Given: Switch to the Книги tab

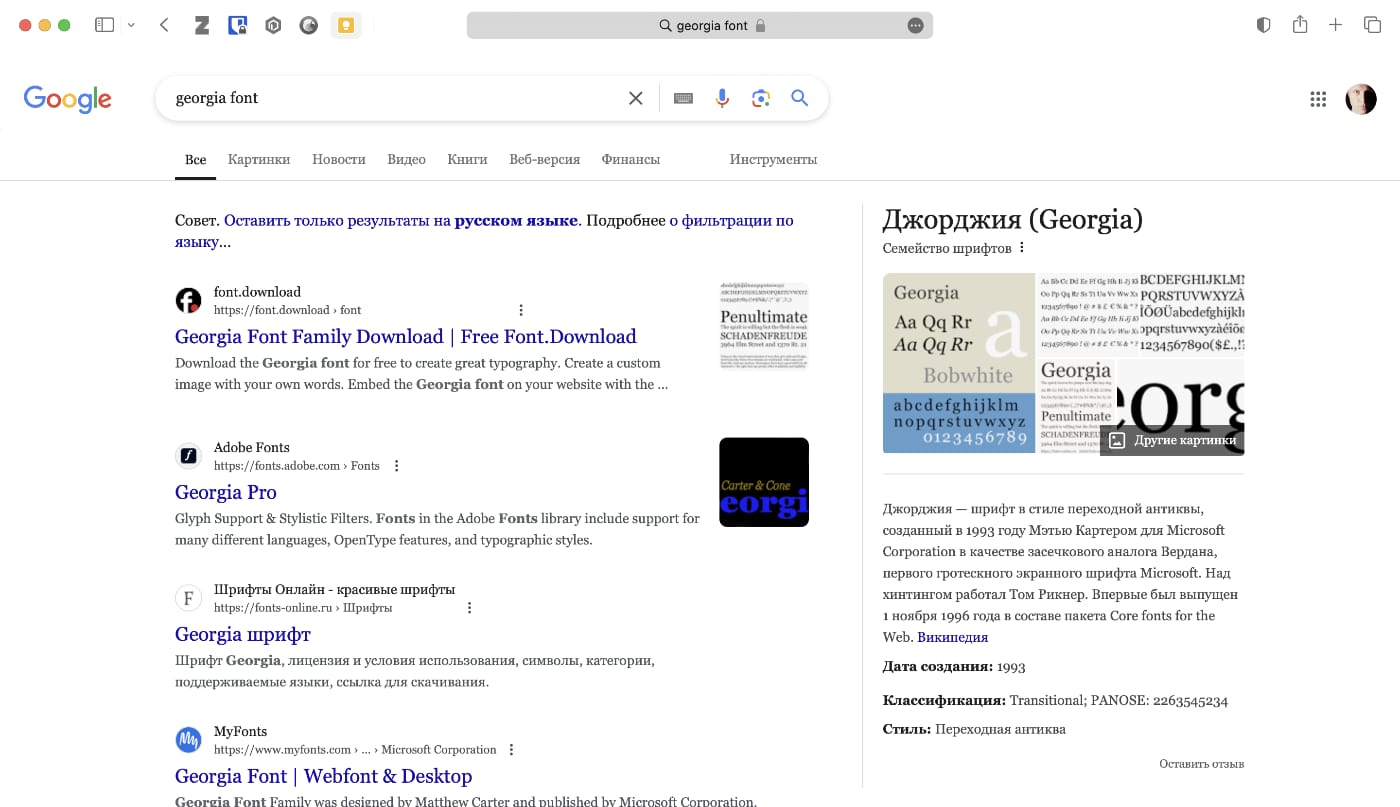Looking at the screenshot, I should [x=468, y=159].
